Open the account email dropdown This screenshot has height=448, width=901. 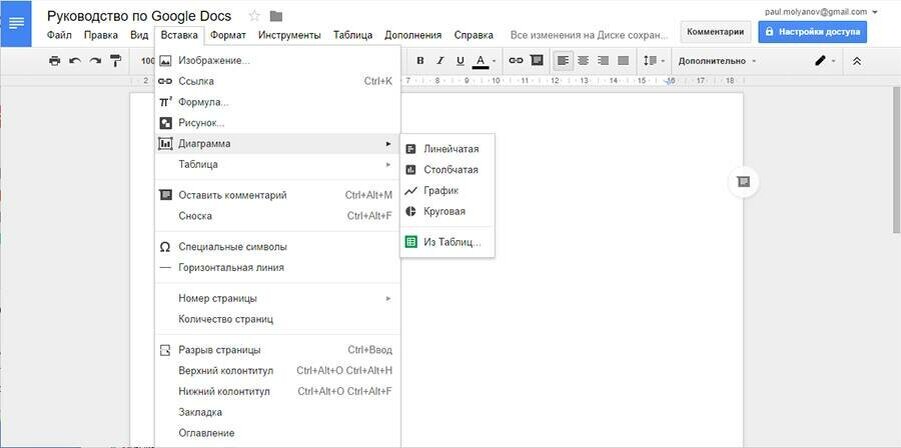pos(821,11)
